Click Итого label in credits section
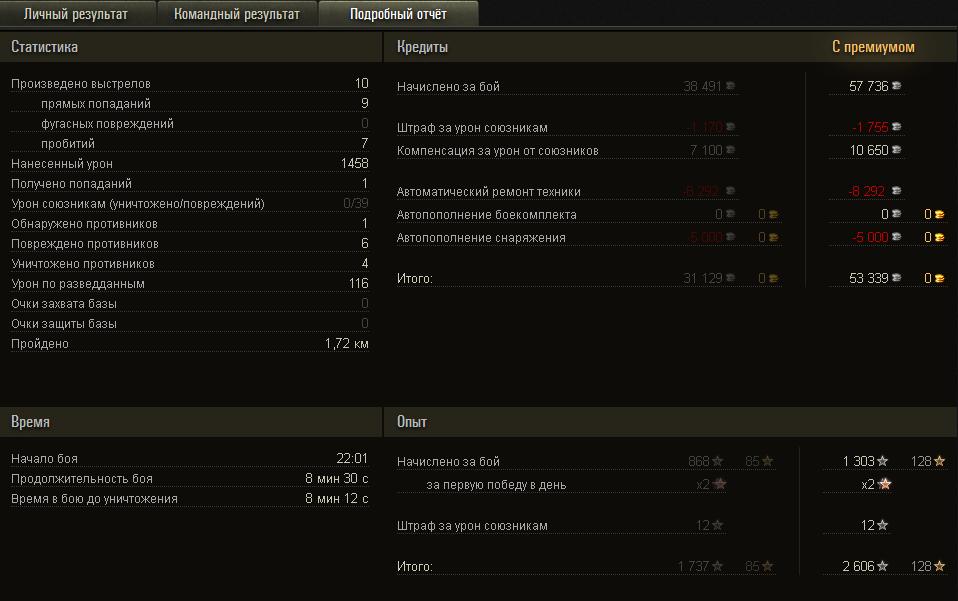The width and height of the screenshot is (958, 601). pos(414,279)
